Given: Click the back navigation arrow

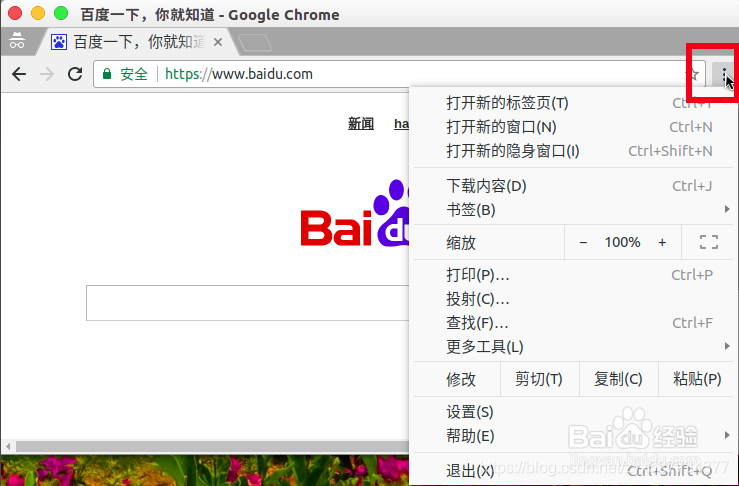Looking at the screenshot, I should (19, 74).
